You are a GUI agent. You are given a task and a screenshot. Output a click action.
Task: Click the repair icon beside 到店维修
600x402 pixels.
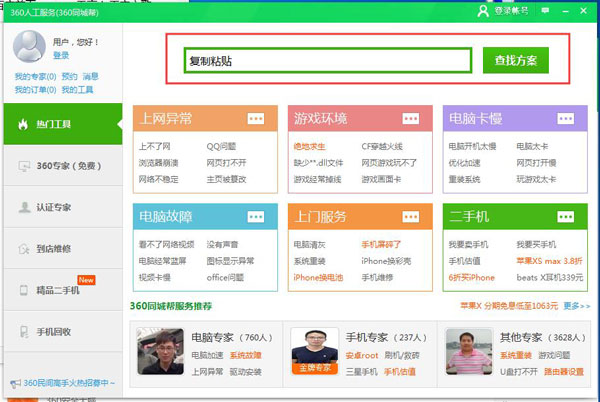[24, 249]
